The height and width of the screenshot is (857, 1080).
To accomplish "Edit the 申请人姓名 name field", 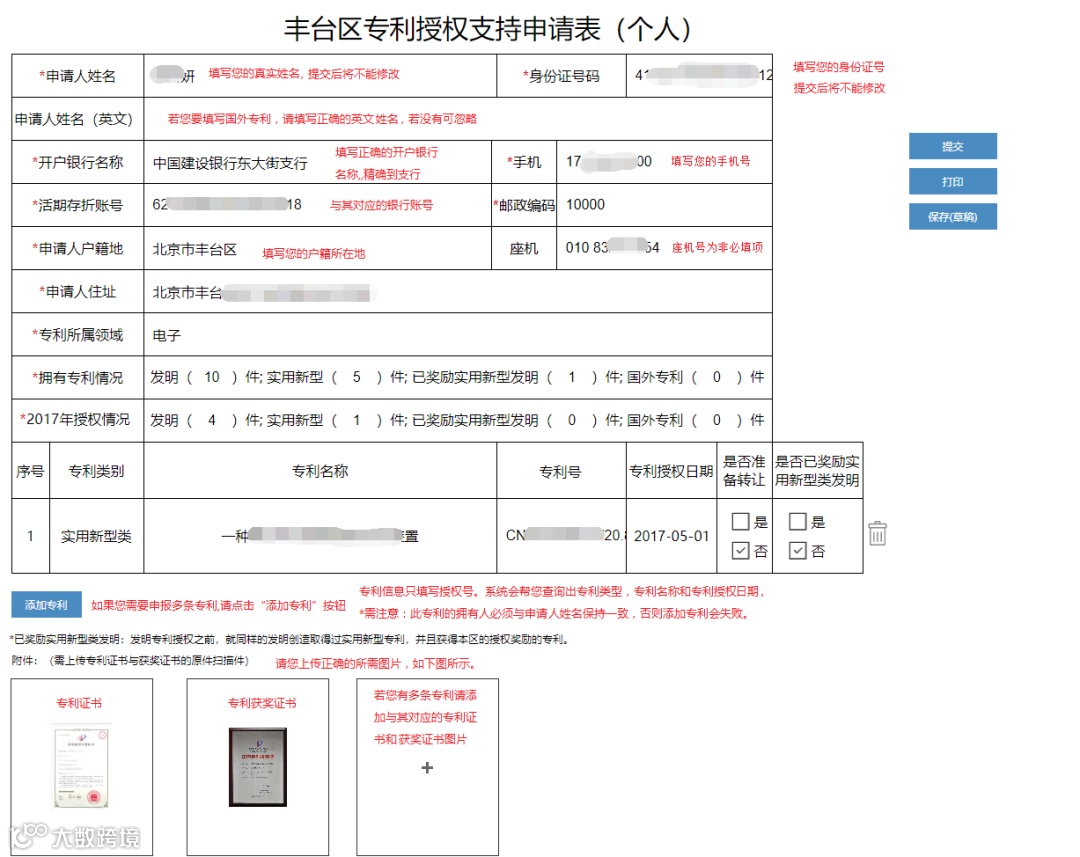I will pyautogui.click(x=320, y=76).
